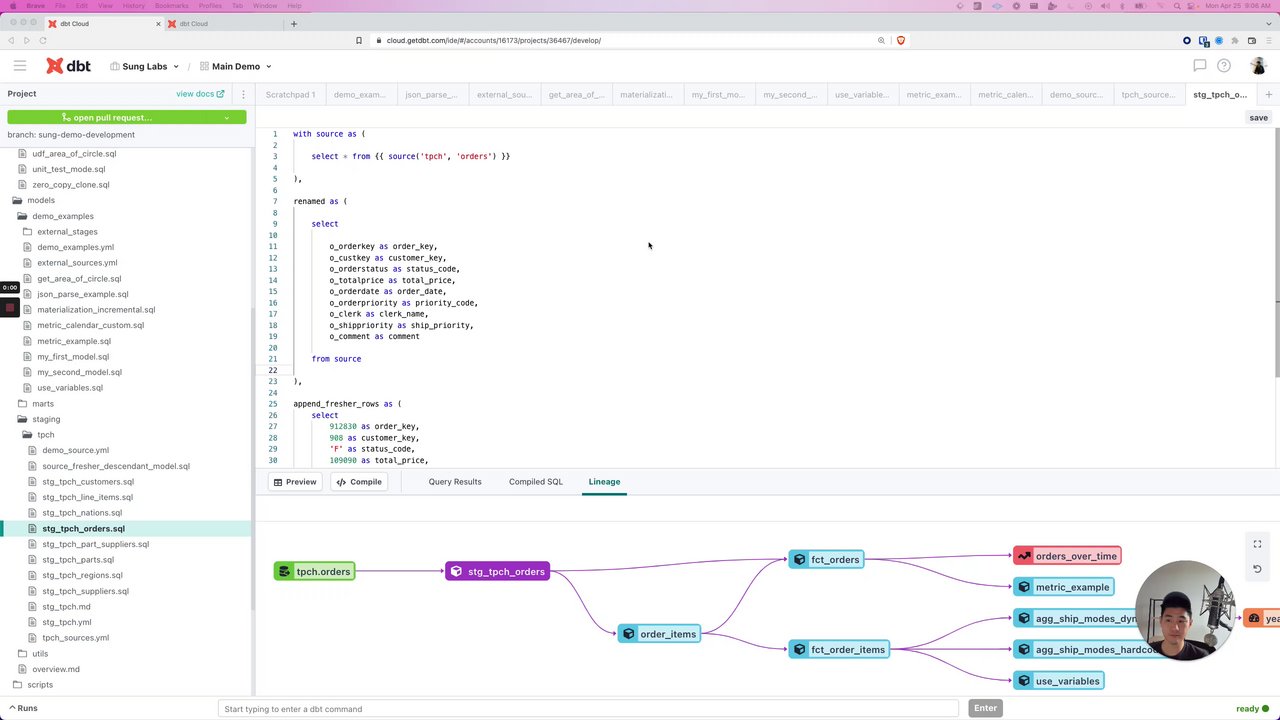Add a new editor tab with plus
The width and height of the screenshot is (1280, 720).
(1268, 95)
